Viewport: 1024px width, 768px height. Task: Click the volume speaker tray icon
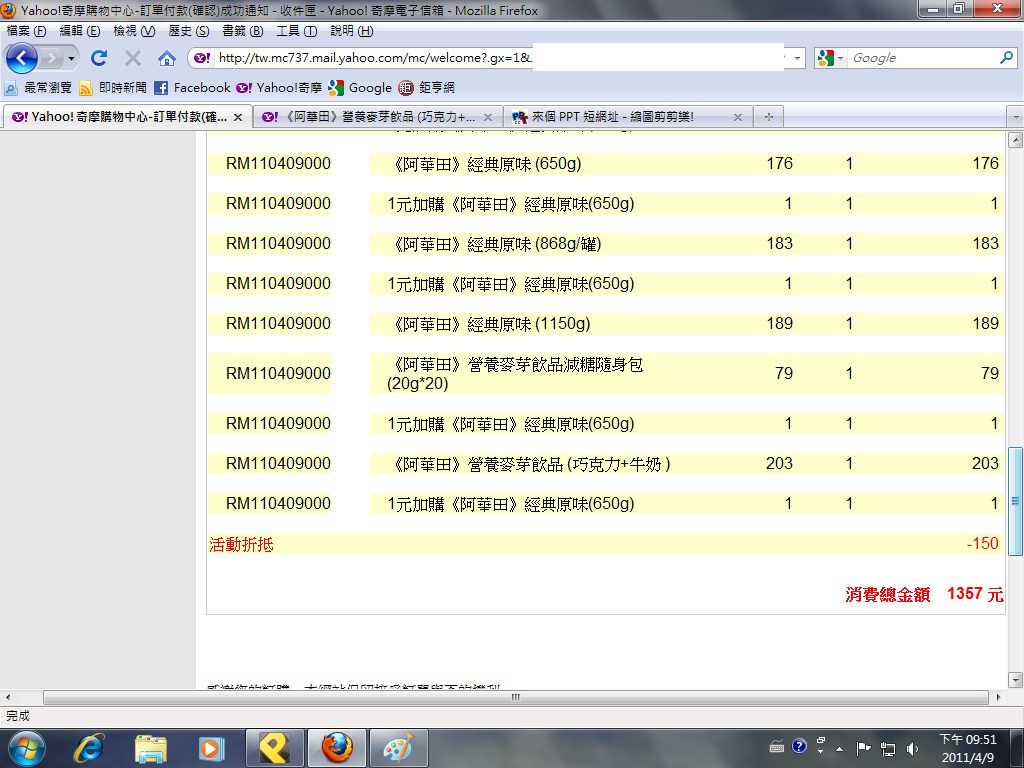point(912,748)
